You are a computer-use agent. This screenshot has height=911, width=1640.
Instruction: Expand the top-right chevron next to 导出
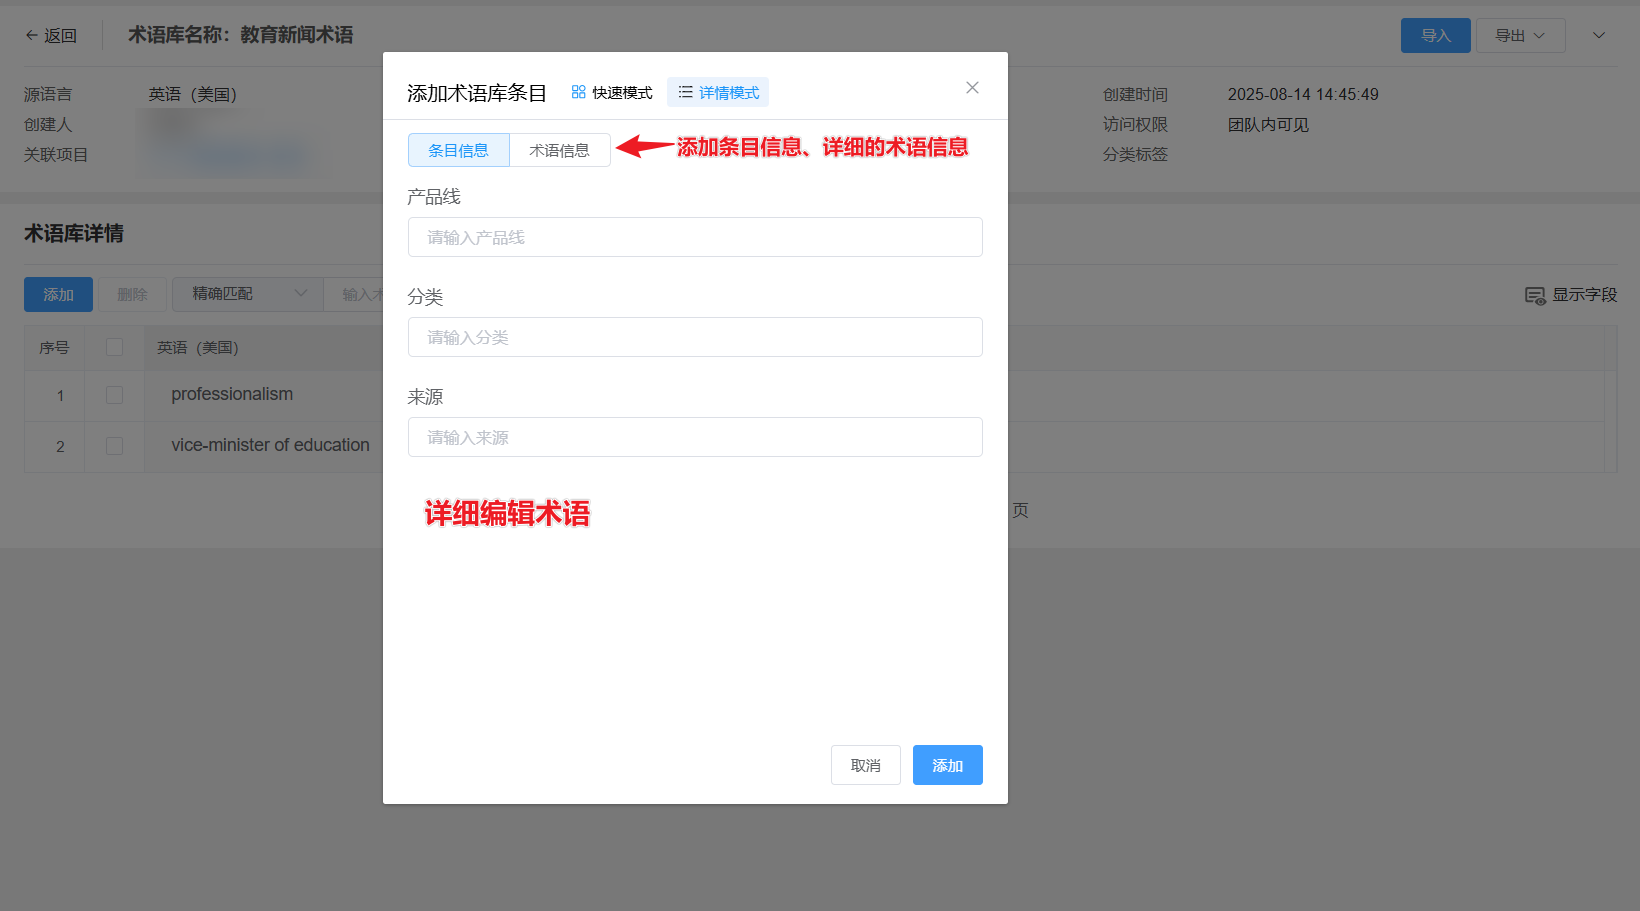[1599, 36]
